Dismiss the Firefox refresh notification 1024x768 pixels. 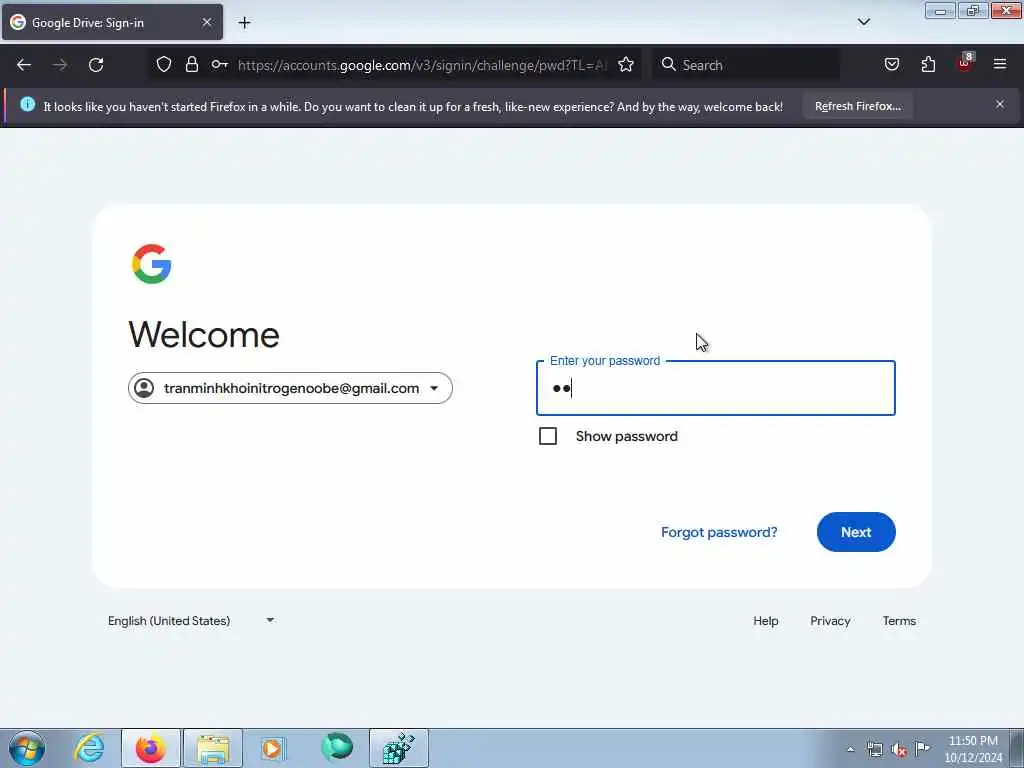coord(1000,104)
